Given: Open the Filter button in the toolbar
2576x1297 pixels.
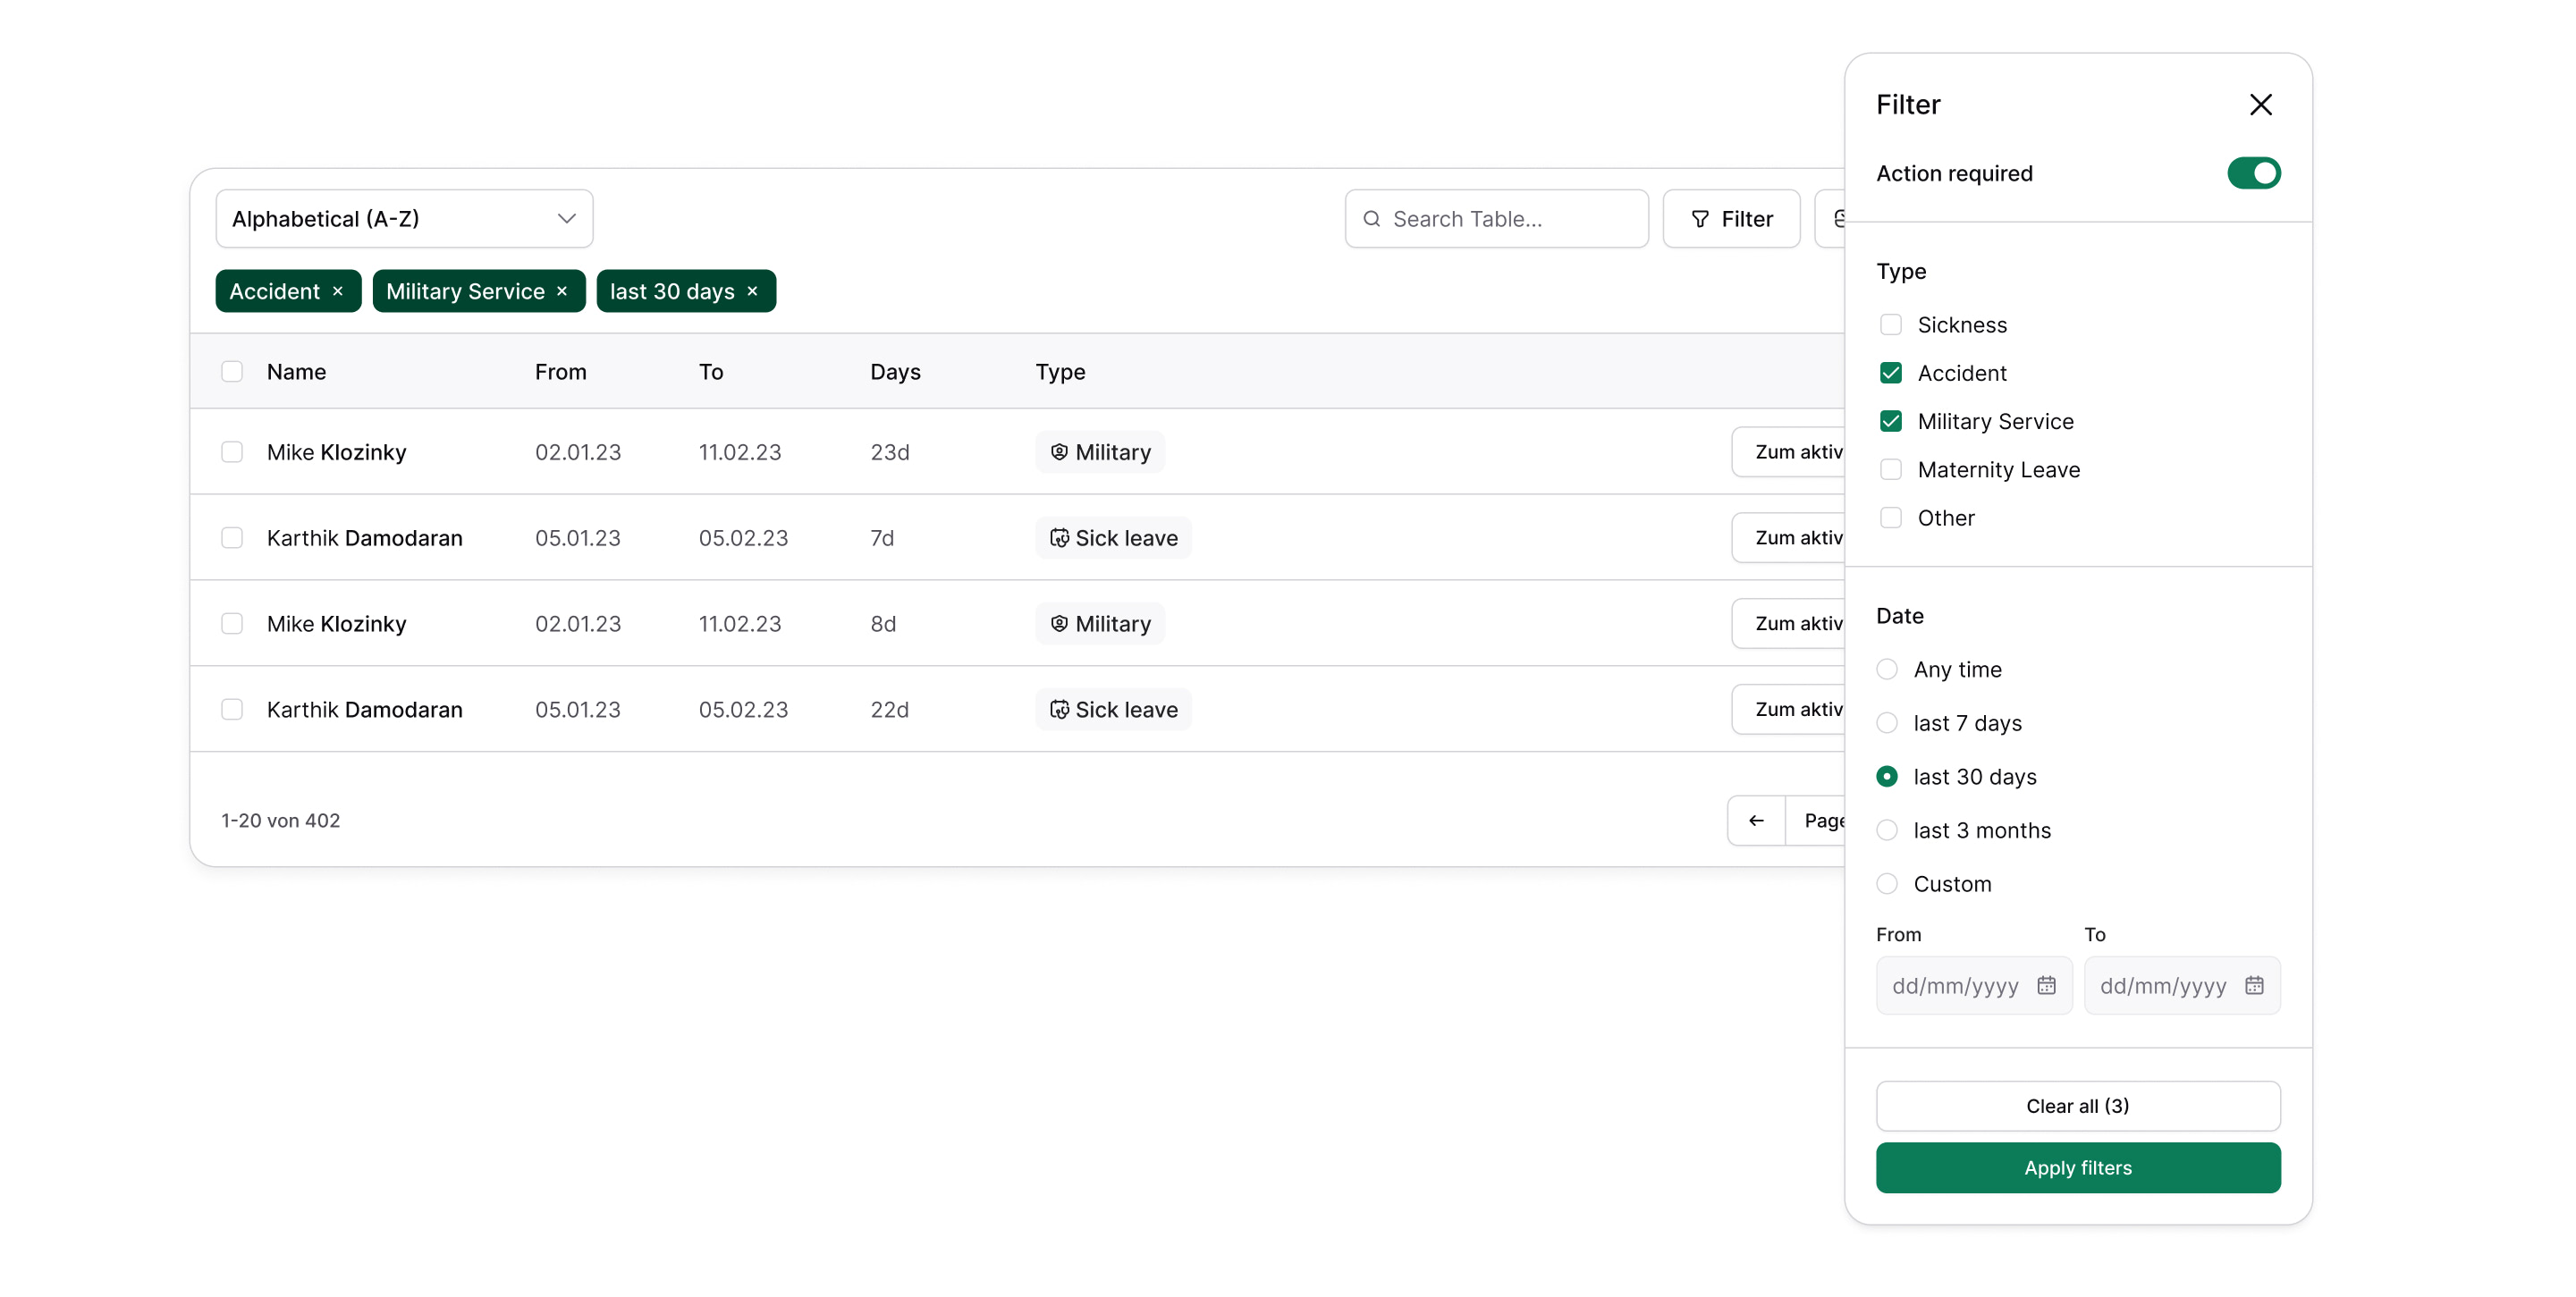Looking at the screenshot, I should tap(1731, 219).
